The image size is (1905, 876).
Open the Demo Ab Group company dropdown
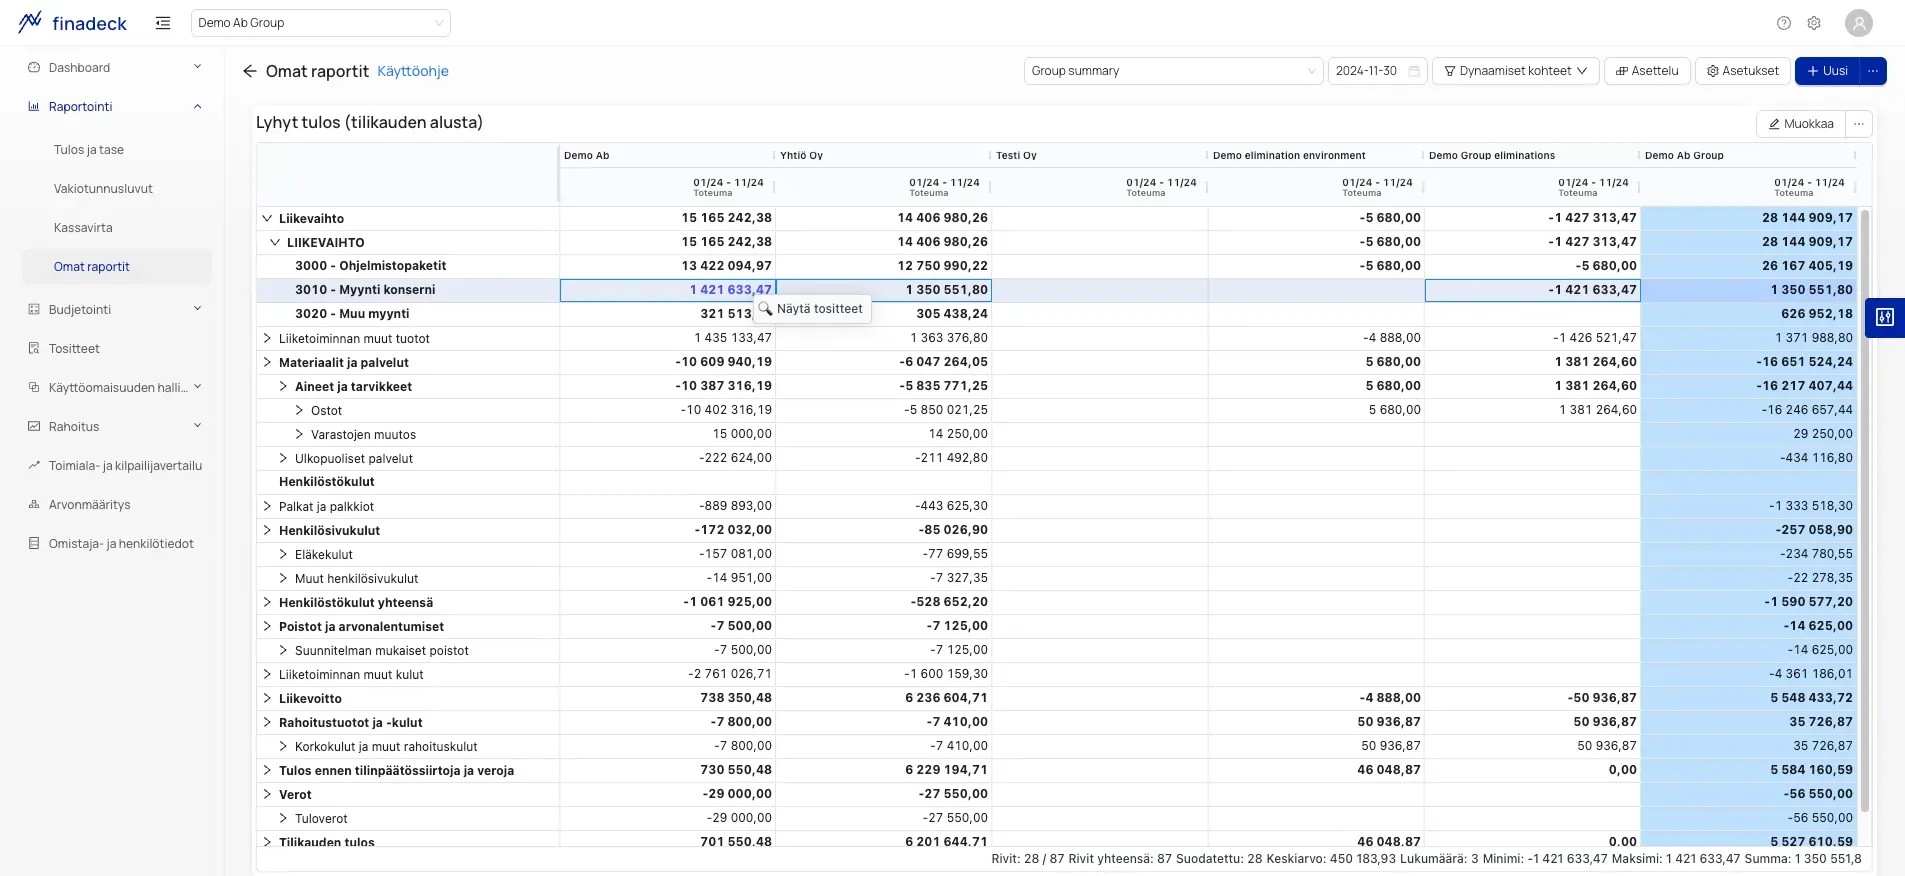(321, 23)
